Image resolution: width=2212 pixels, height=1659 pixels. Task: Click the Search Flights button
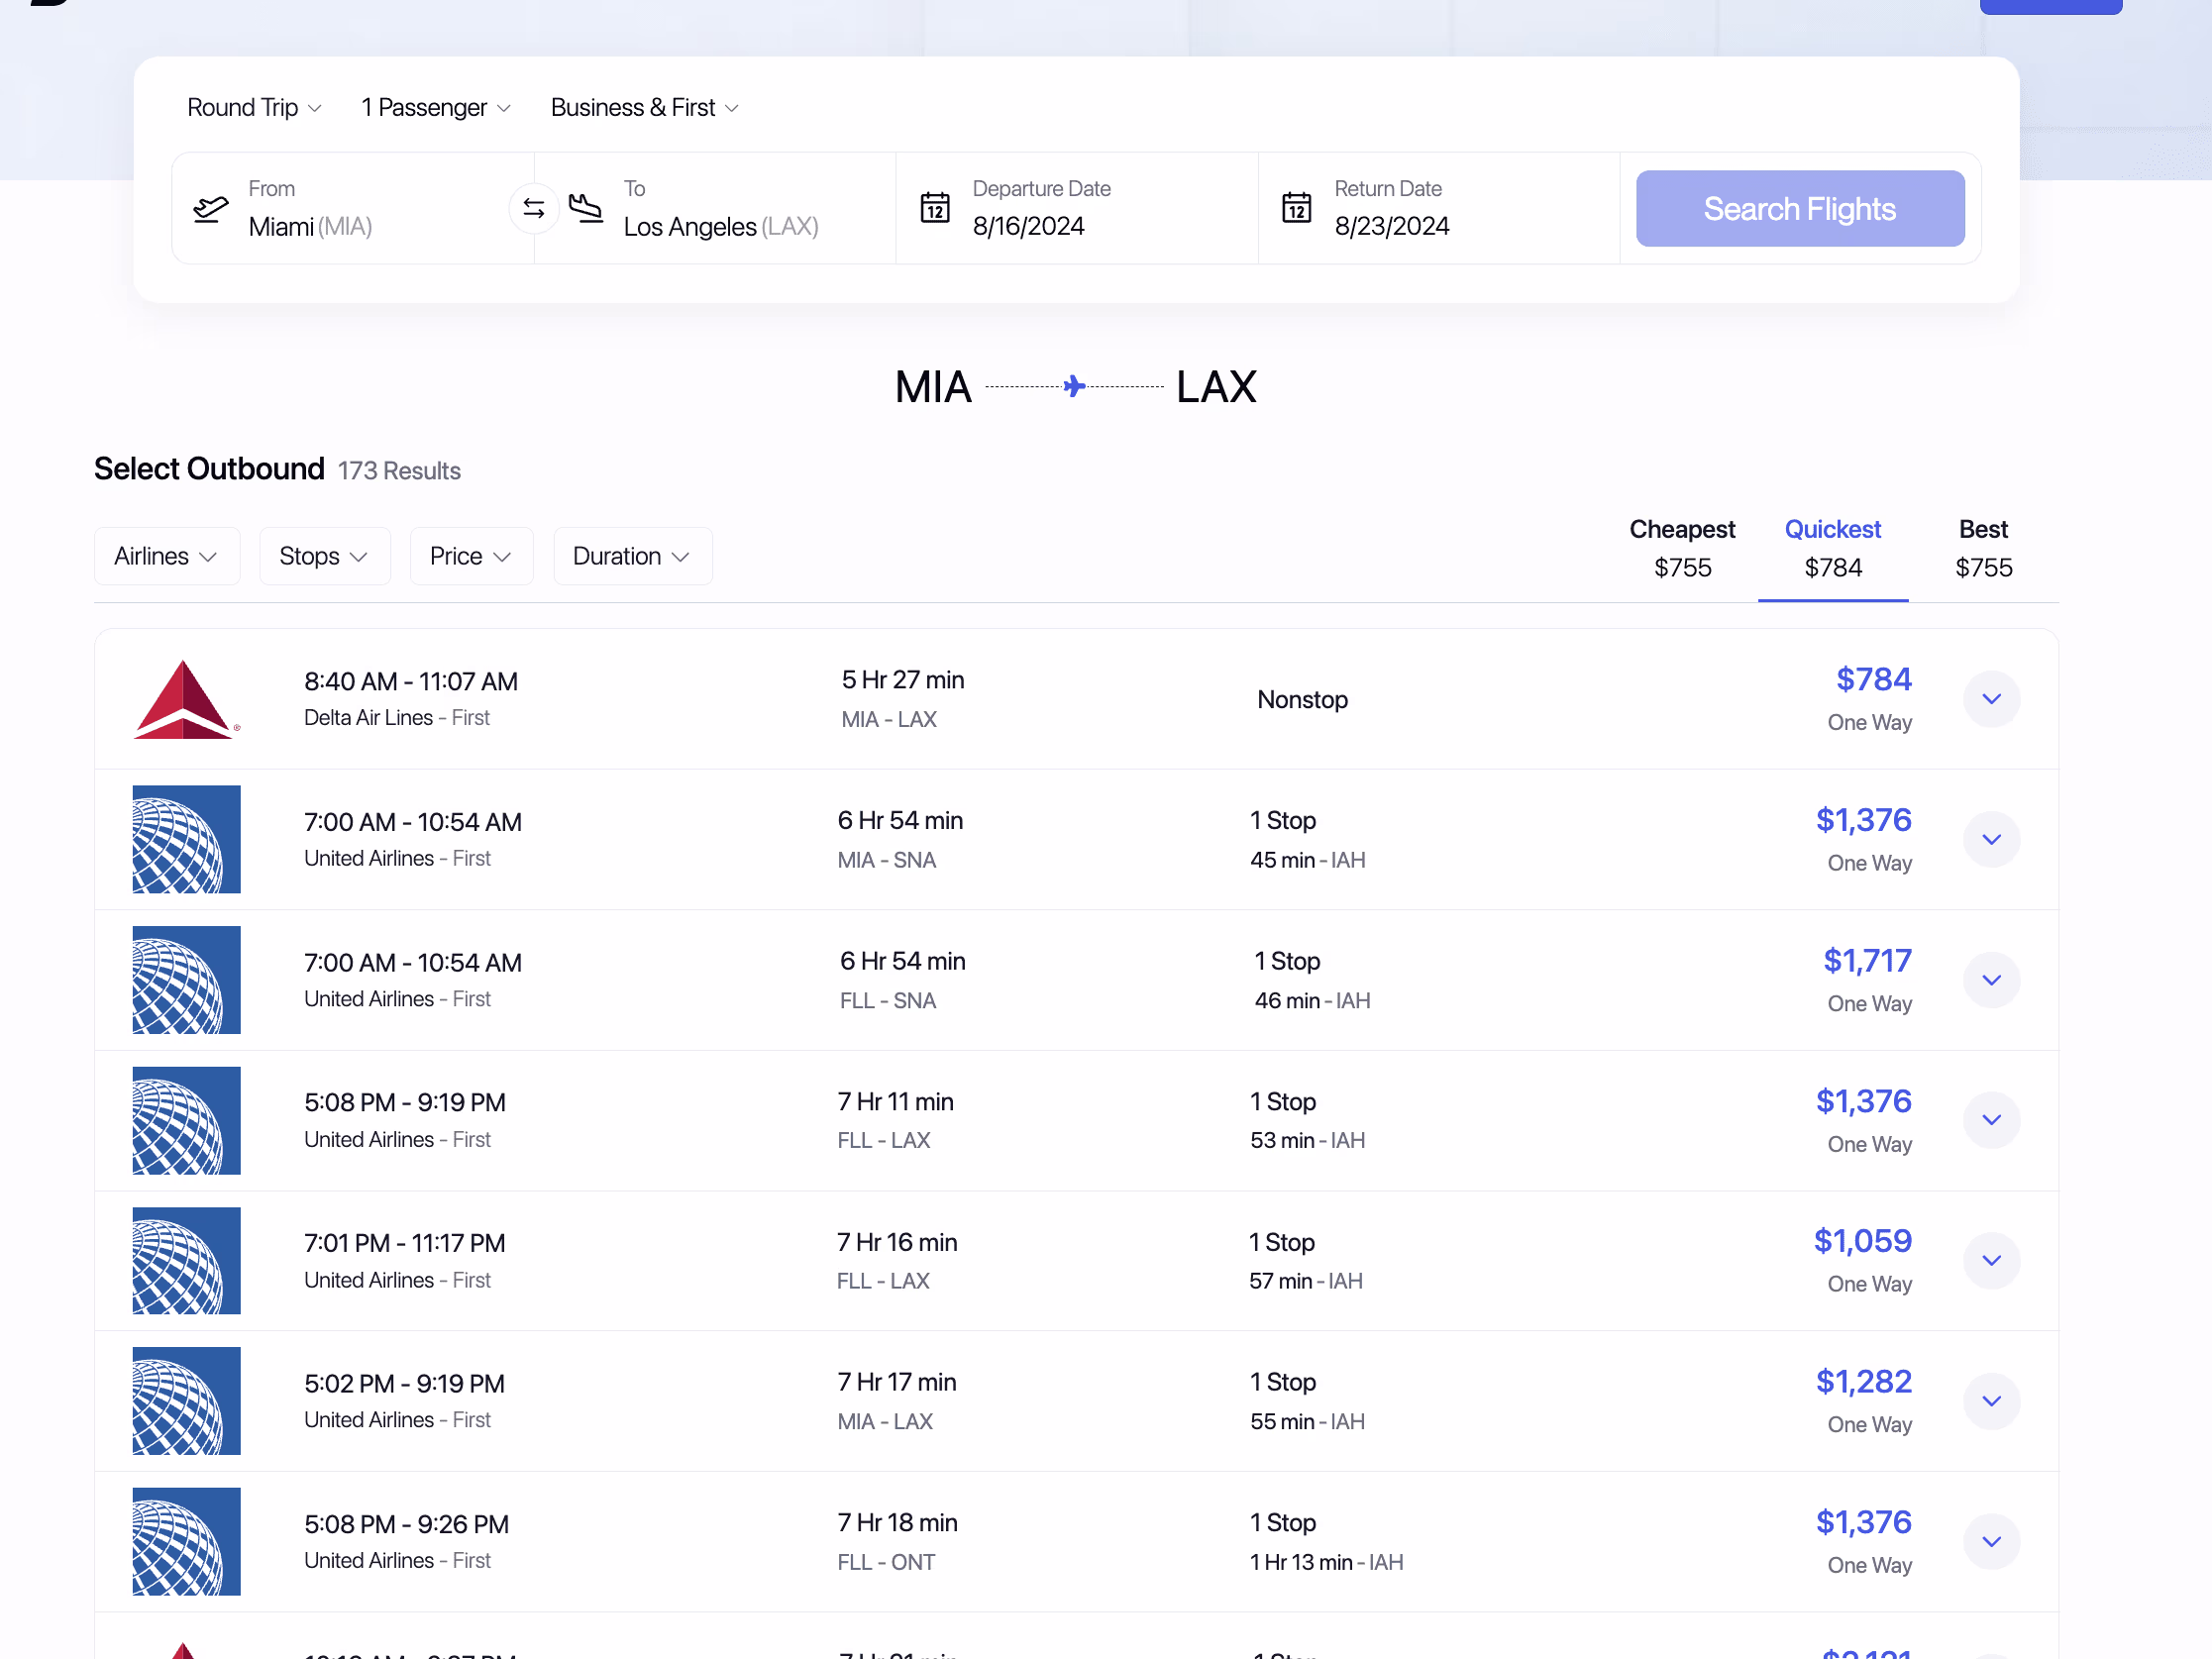[x=1799, y=208]
